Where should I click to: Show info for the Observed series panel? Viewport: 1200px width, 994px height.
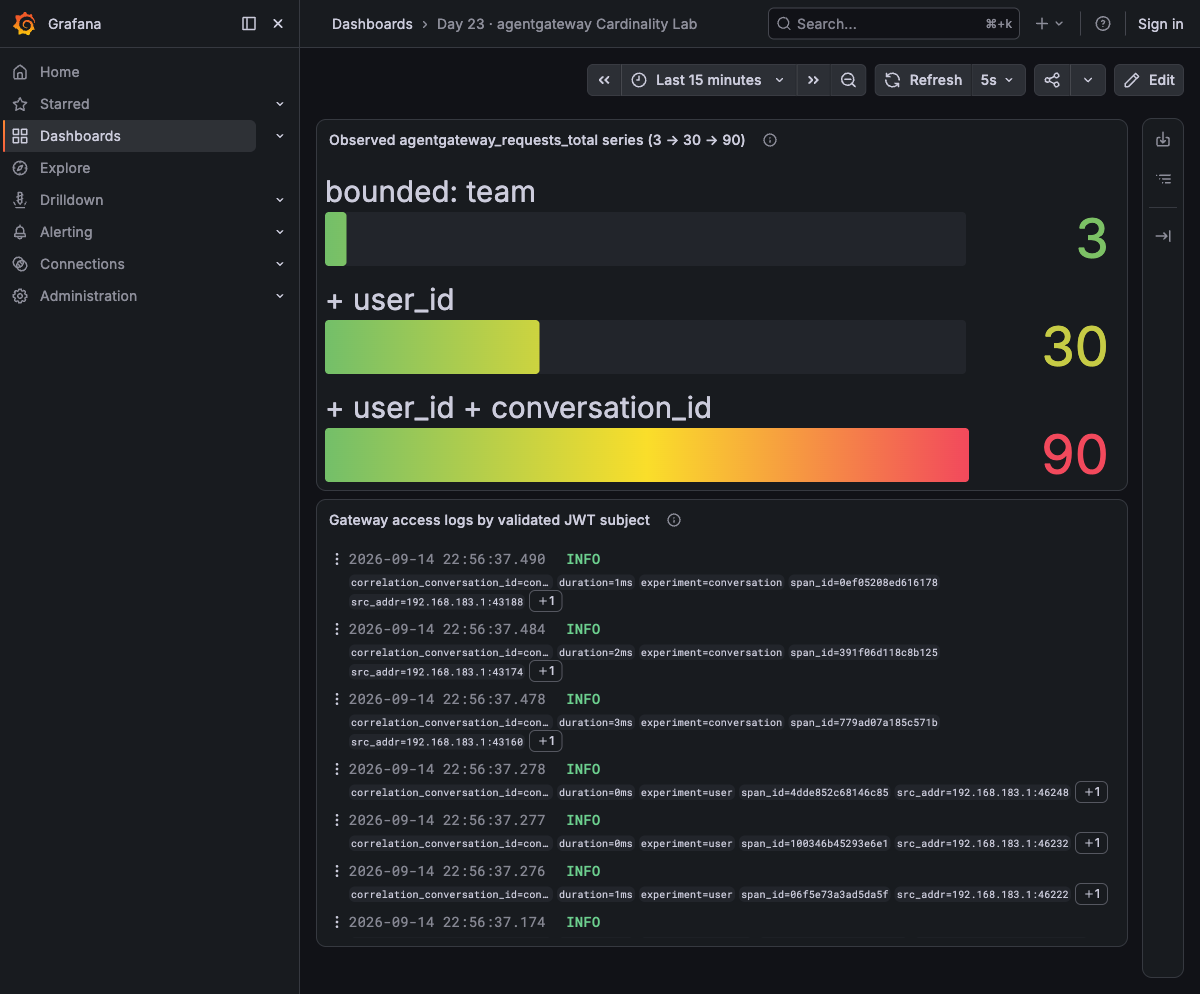coord(770,140)
